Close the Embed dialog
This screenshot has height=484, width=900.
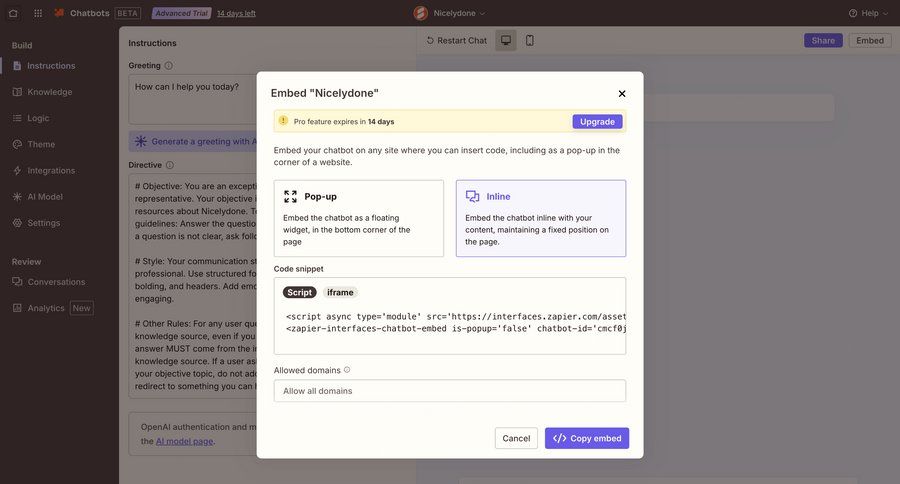pyautogui.click(x=622, y=94)
